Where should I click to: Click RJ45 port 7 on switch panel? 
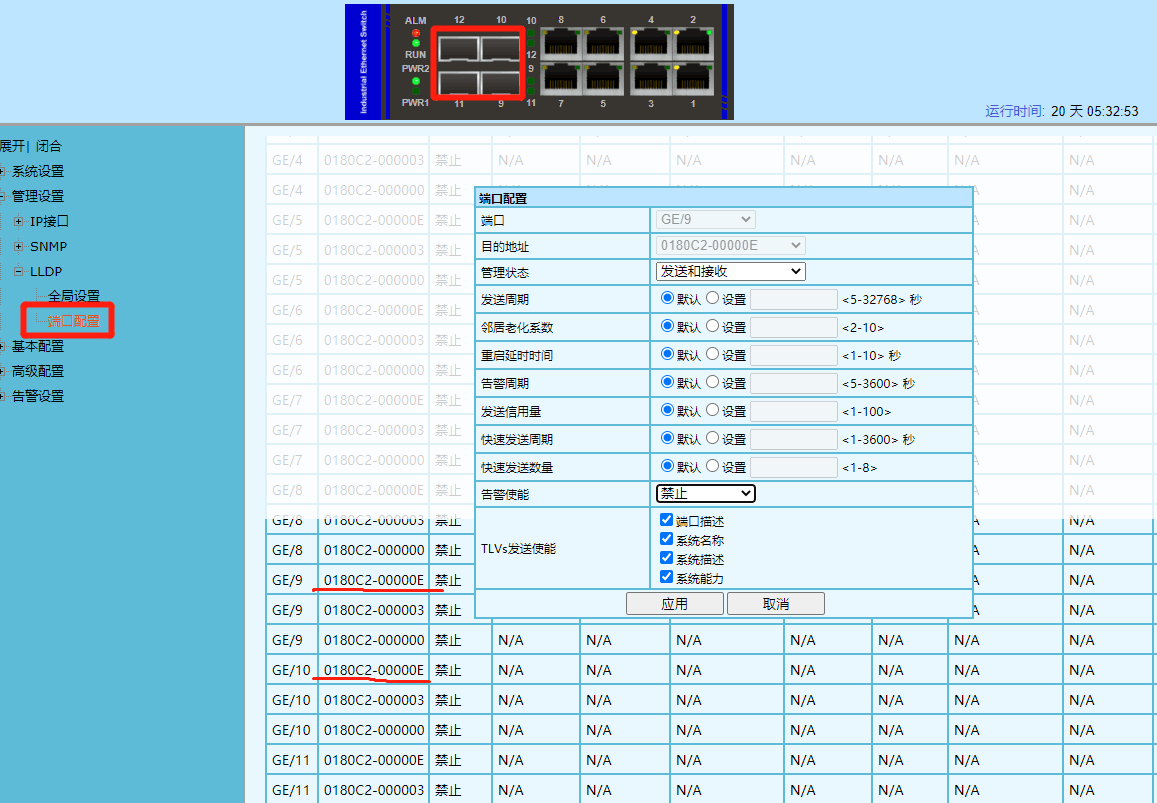pos(559,78)
